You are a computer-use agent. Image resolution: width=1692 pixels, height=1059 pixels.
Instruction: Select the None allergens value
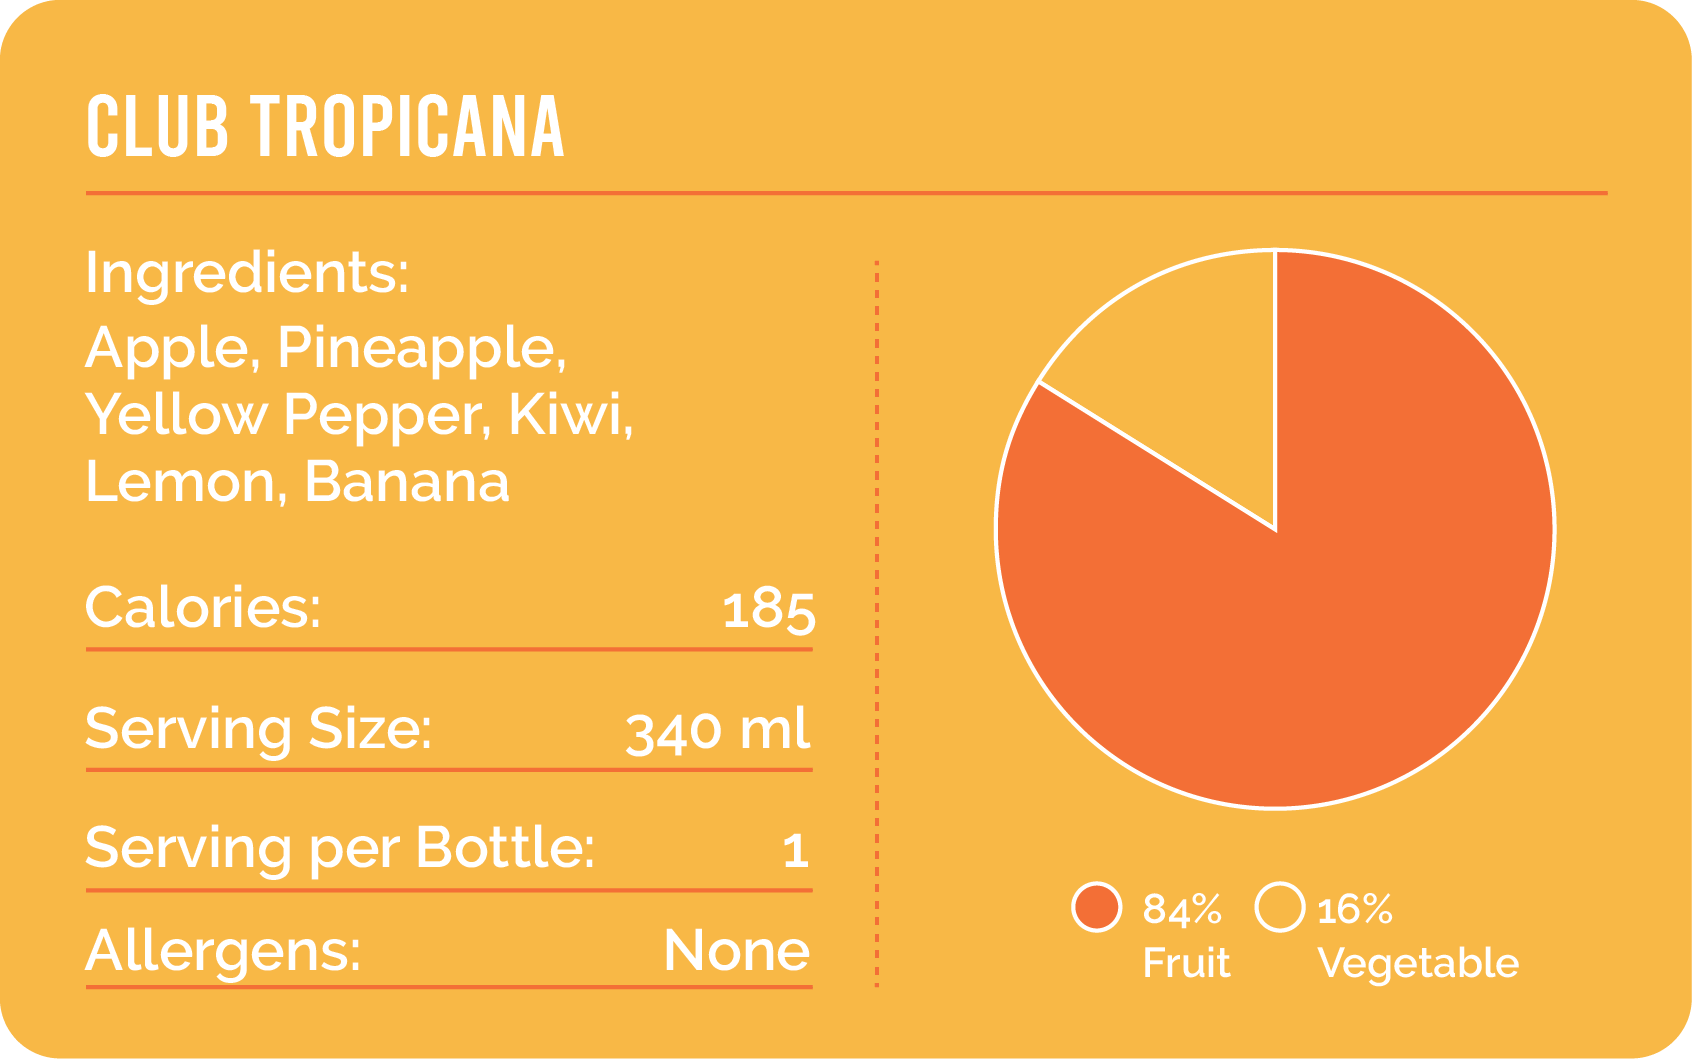tap(736, 950)
